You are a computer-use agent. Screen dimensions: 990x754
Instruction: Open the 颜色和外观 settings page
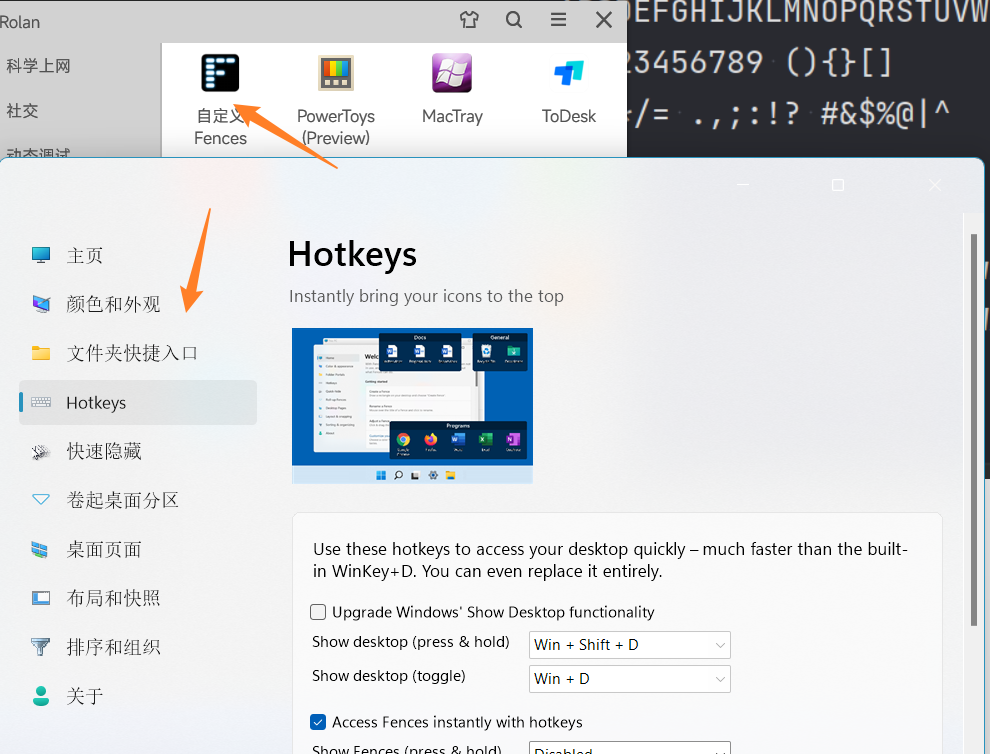(x=138, y=304)
